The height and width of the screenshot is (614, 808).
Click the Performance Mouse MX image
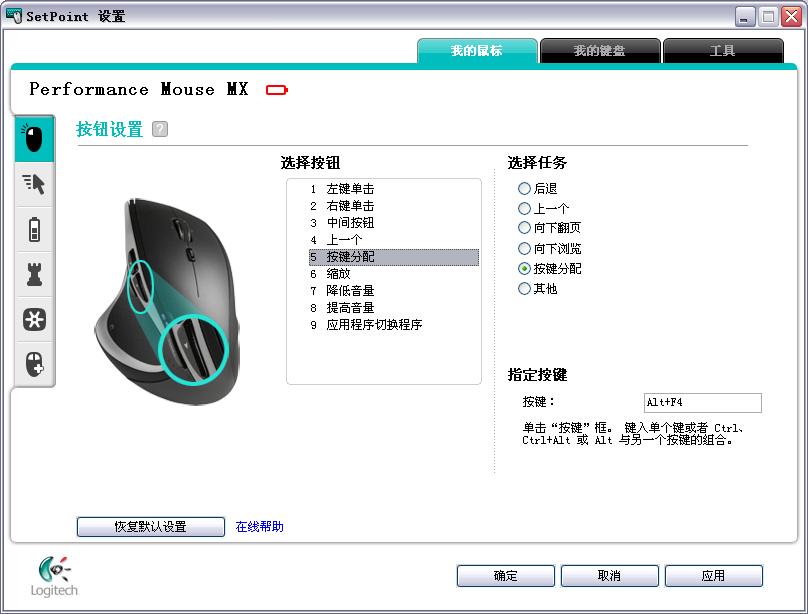click(167, 301)
